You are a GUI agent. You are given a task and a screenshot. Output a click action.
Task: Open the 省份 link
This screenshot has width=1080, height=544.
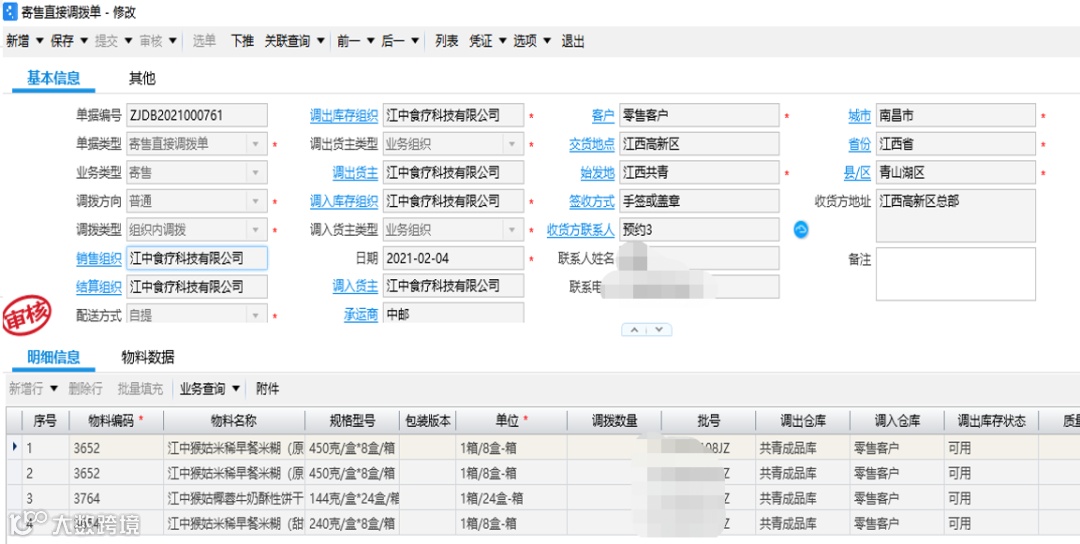(860, 145)
